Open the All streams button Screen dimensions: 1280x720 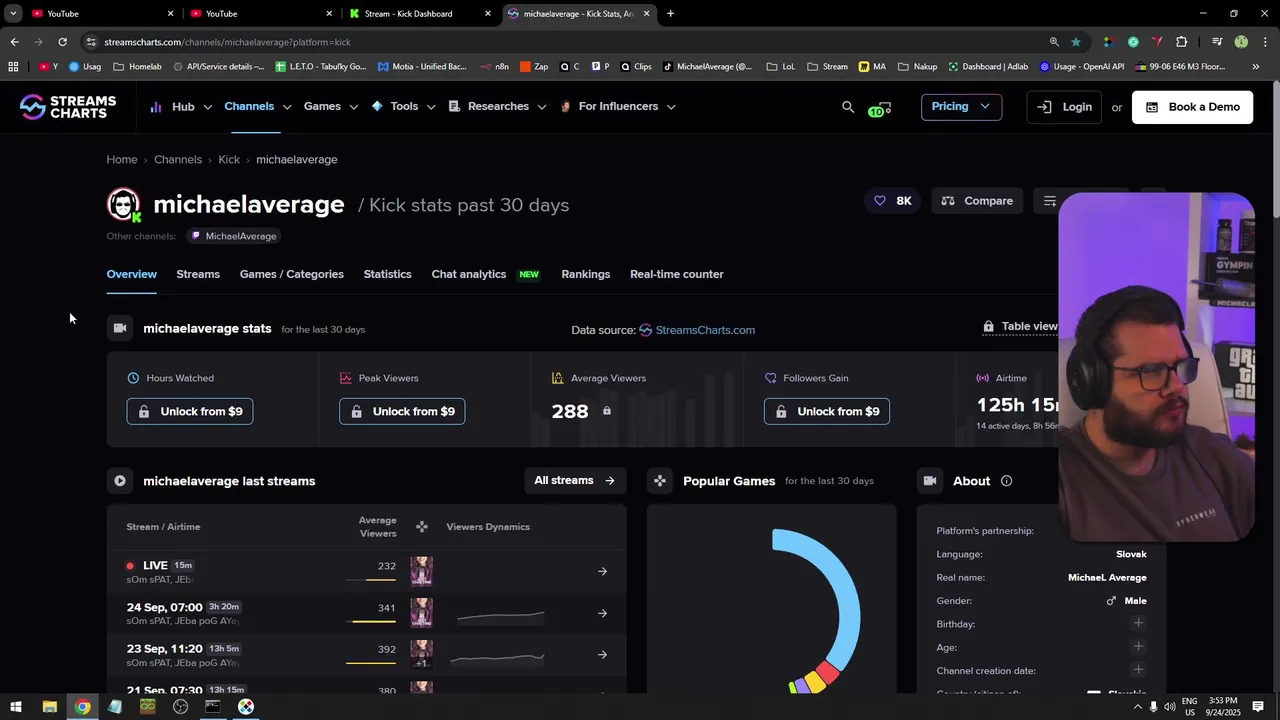point(575,481)
